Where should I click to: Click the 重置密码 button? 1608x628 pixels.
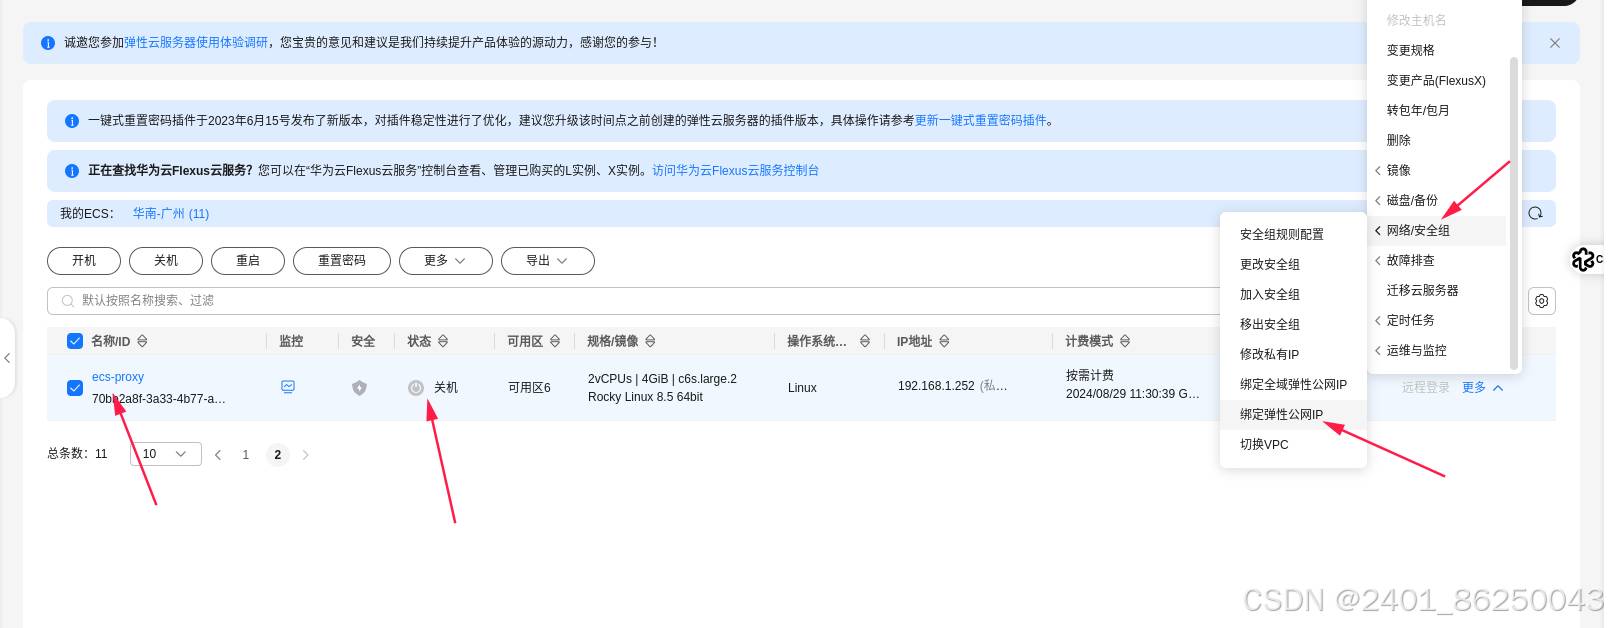pos(342,261)
